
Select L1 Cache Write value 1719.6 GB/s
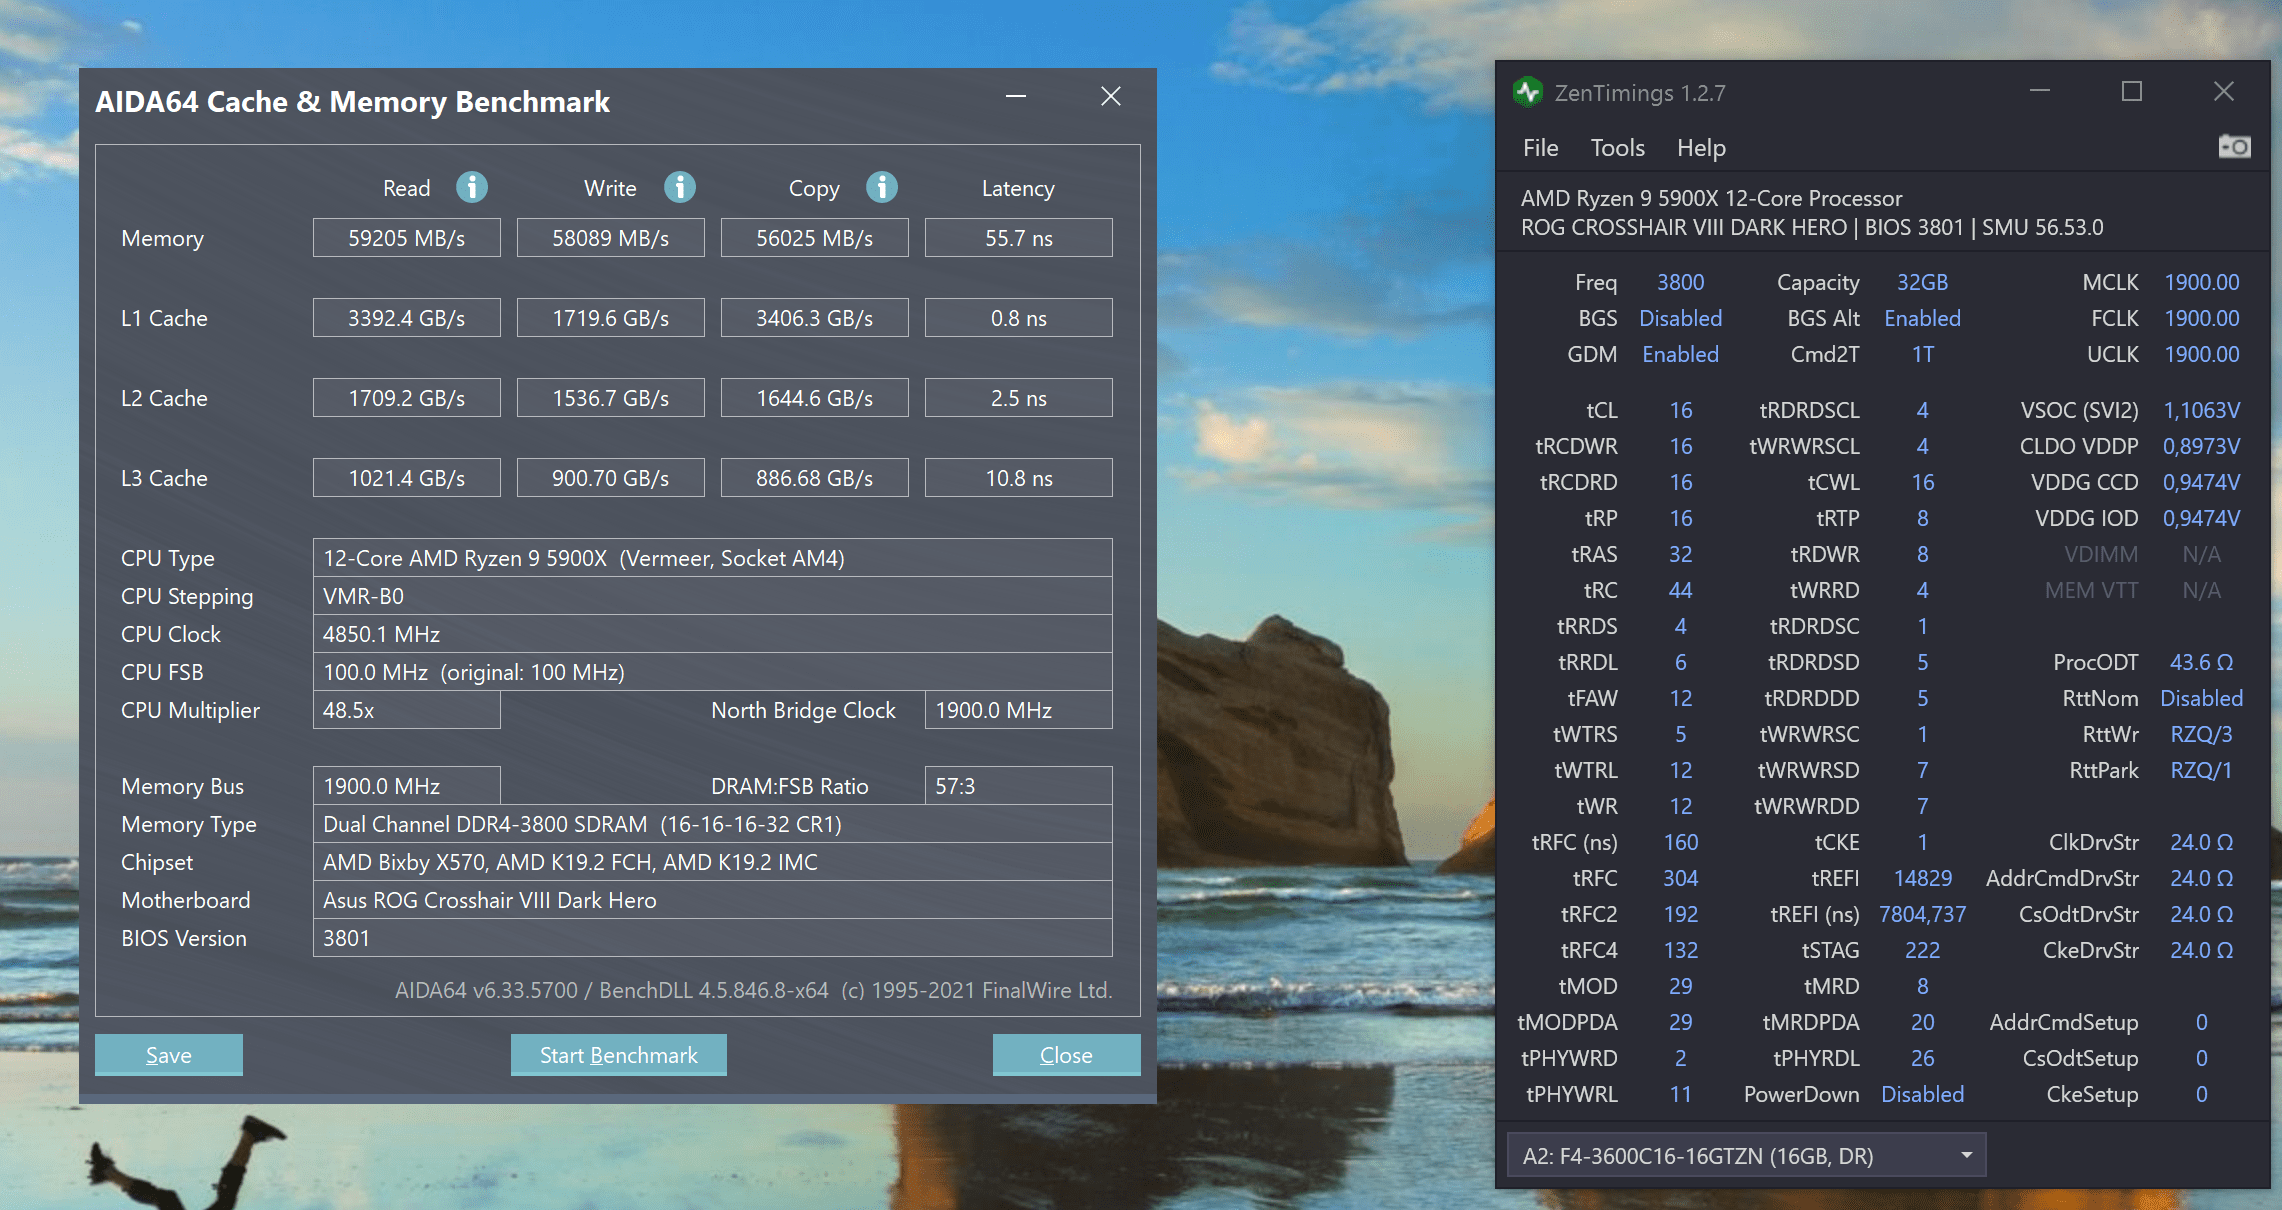[611, 318]
